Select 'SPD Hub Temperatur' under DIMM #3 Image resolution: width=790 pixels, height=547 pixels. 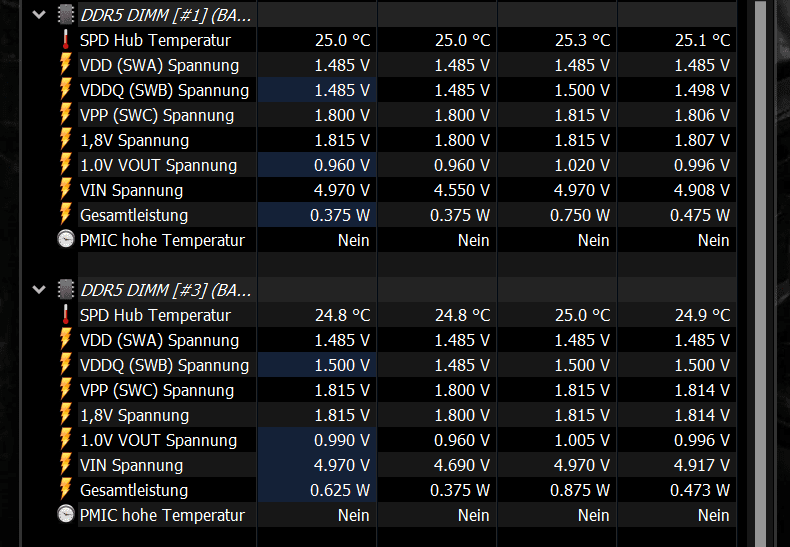155,315
